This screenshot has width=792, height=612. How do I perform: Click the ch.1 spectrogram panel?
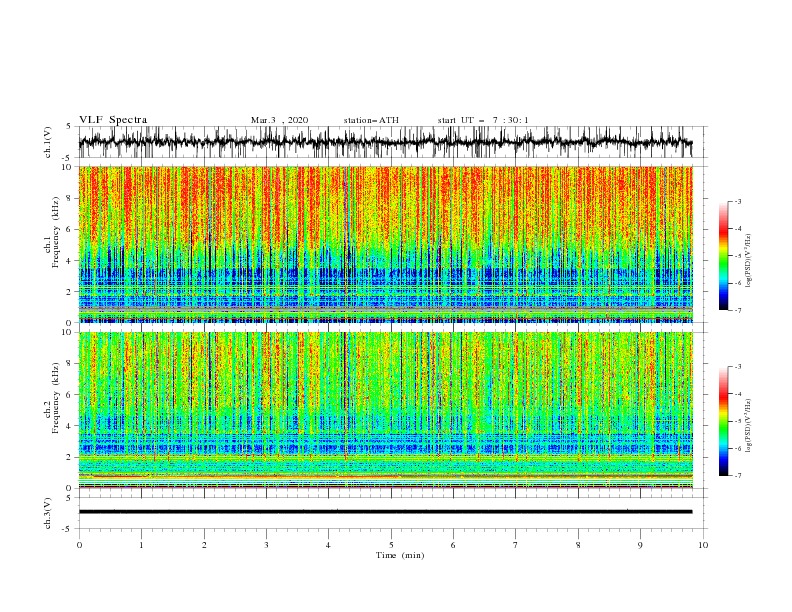pos(385,244)
